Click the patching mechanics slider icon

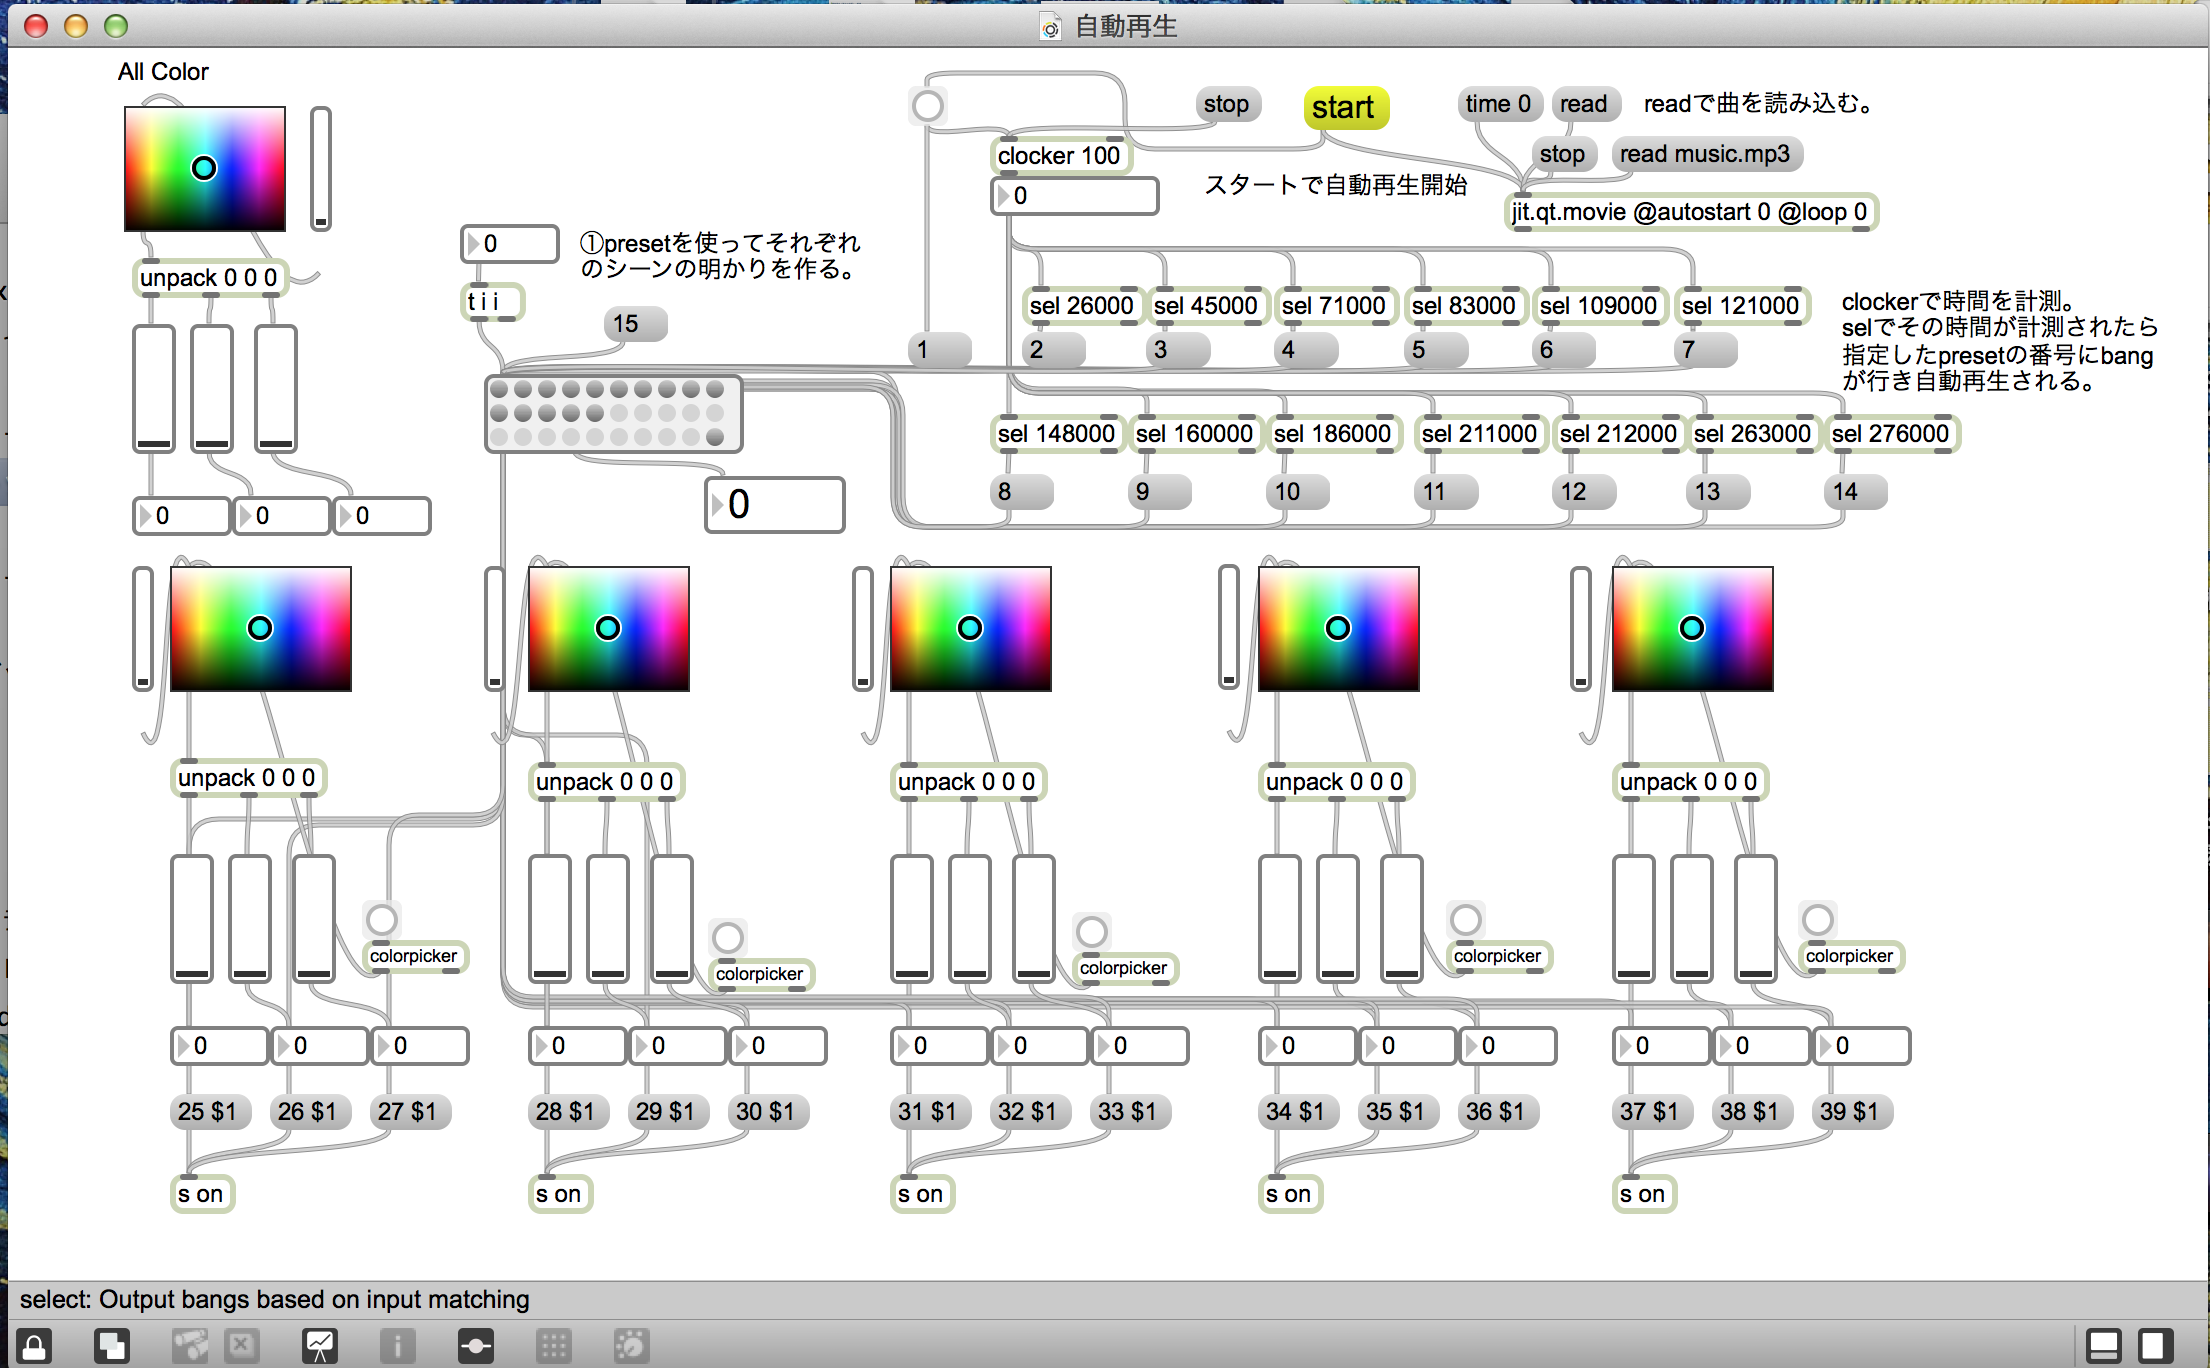tap(475, 1346)
